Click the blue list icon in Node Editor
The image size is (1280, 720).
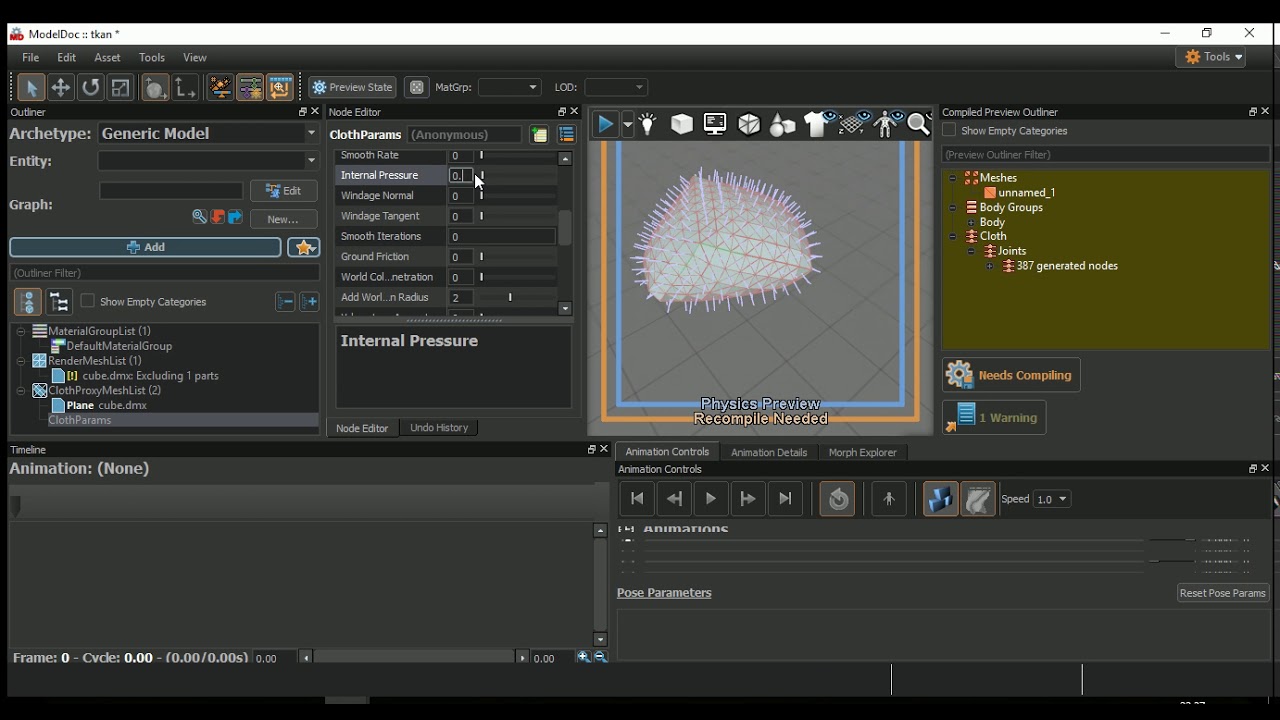(x=566, y=135)
